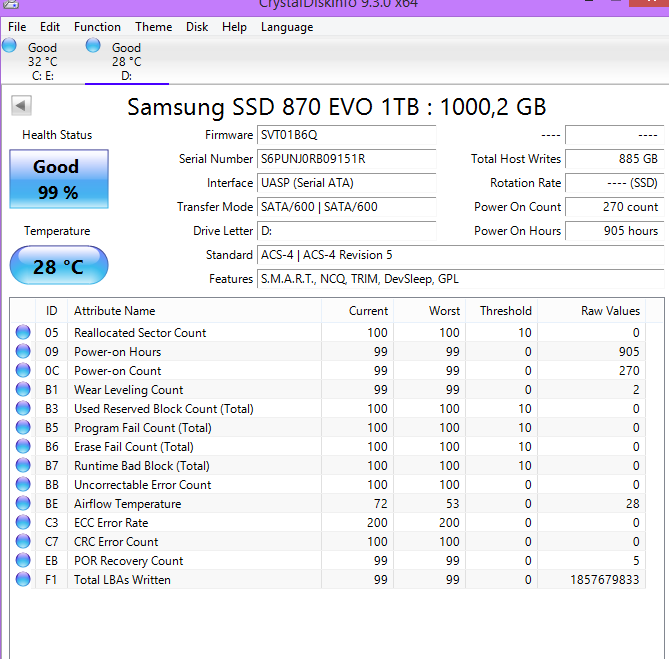Click the Attribute Name column header
This screenshot has height=659, width=669.
[195, 311]
